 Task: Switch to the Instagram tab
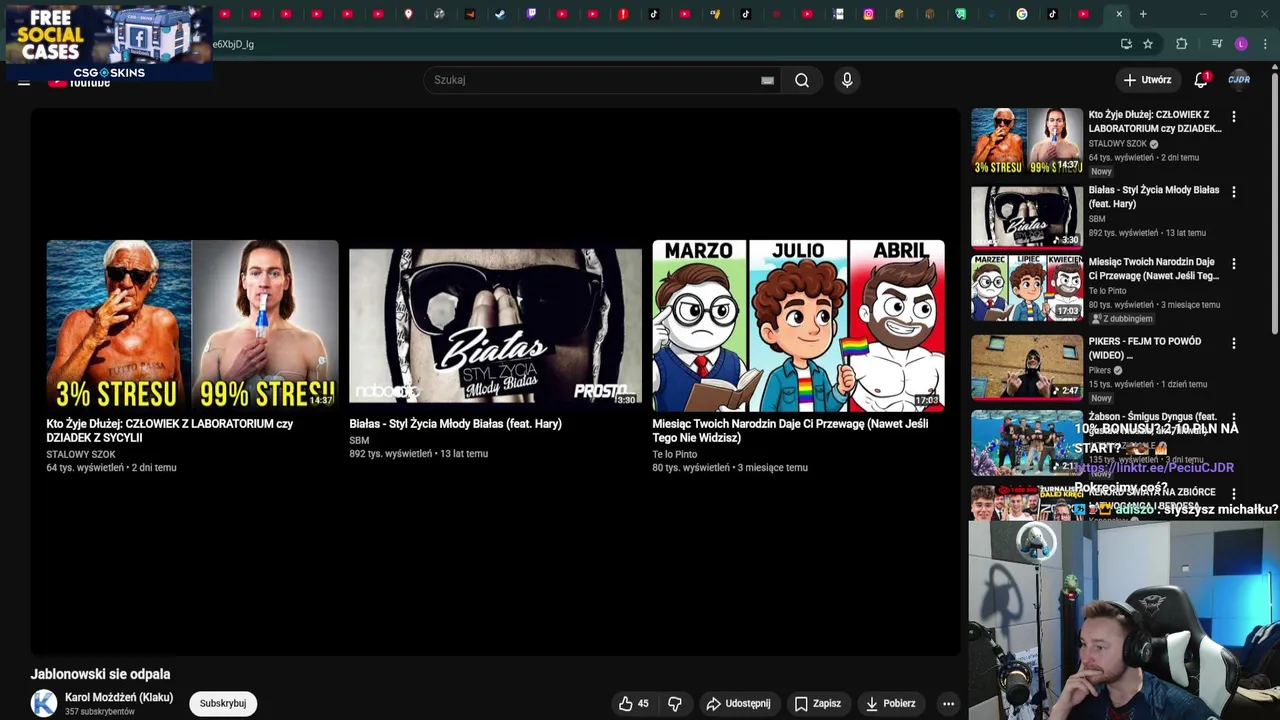click(868, 14)
